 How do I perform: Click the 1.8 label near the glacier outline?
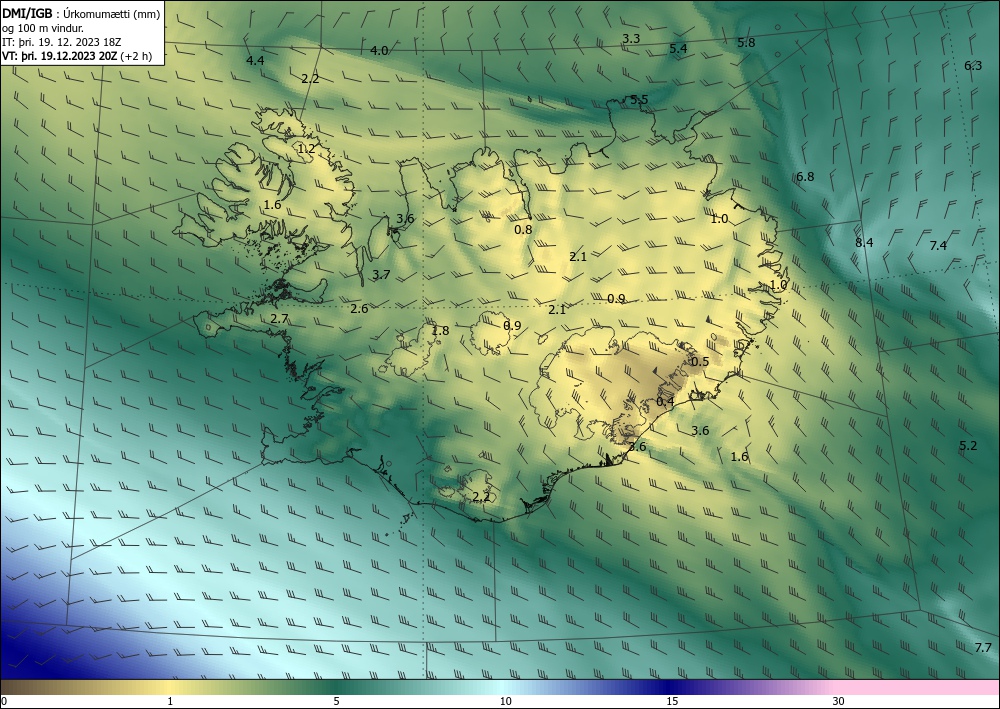coord(440,330)
